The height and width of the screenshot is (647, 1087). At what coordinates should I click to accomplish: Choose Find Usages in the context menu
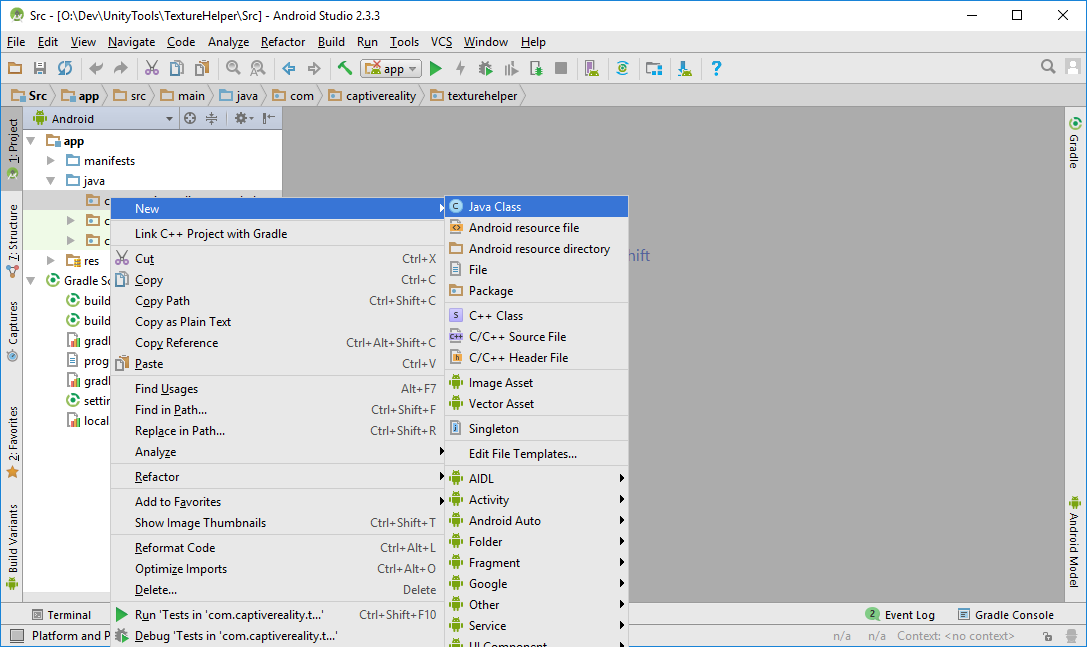277,389
